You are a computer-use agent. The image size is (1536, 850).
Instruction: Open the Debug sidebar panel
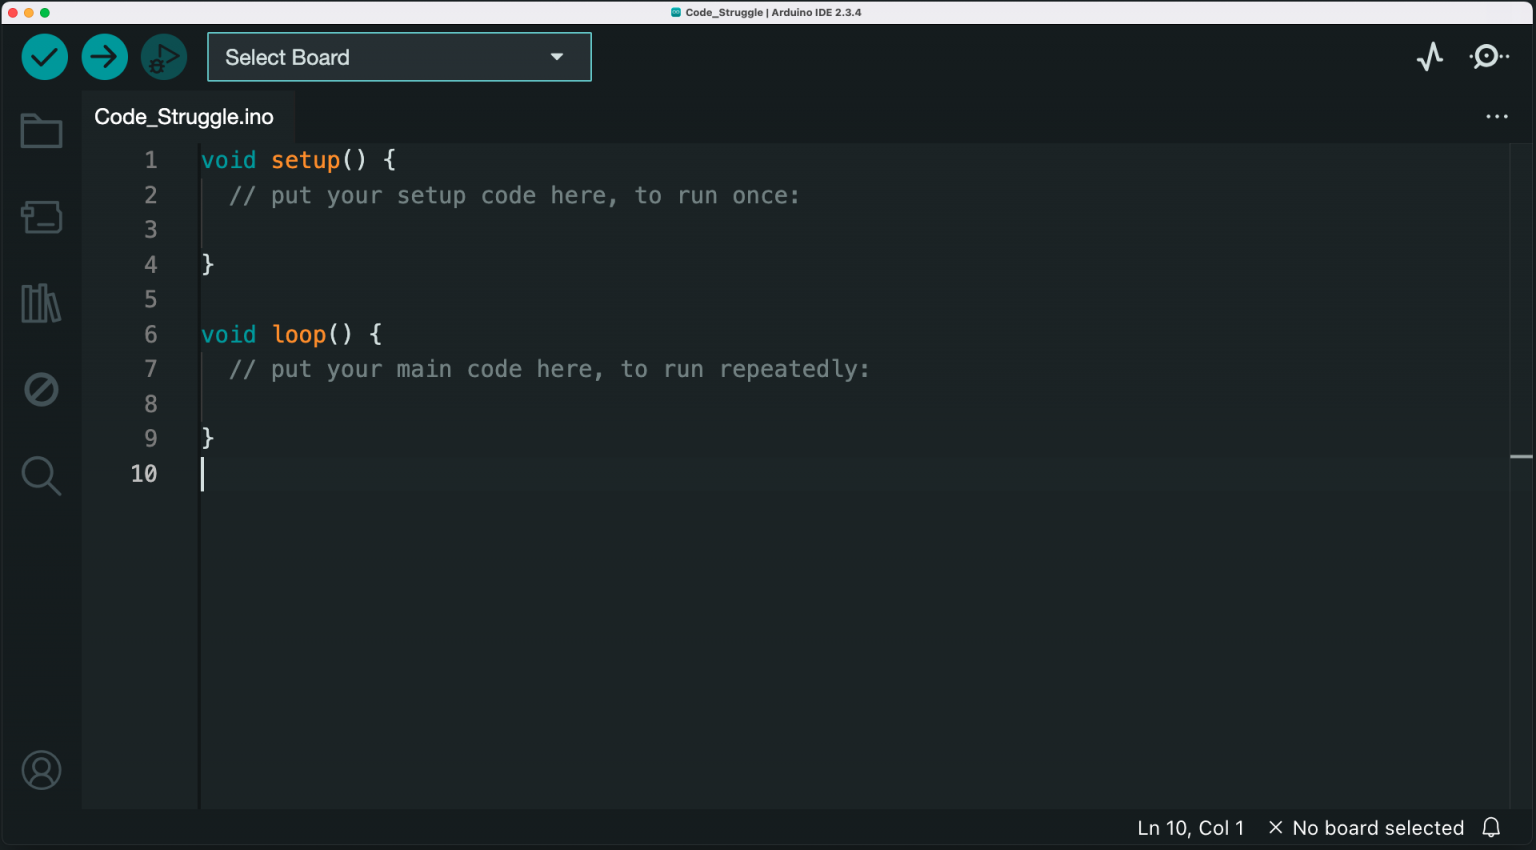tap(40, 389)
